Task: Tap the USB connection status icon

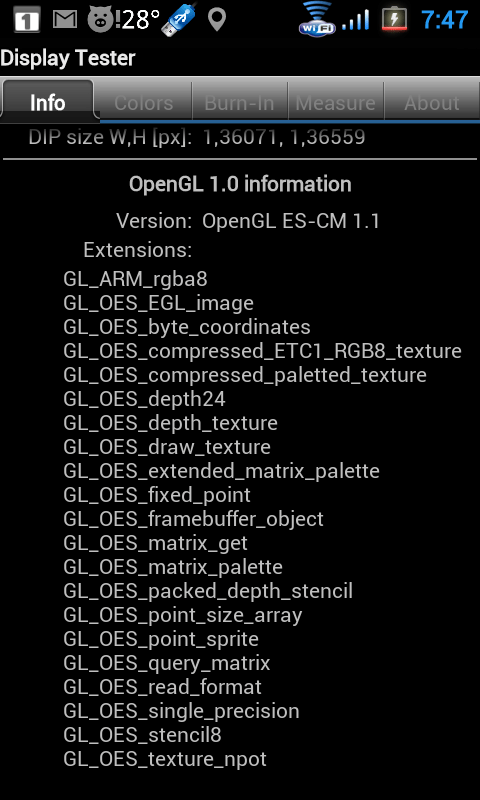Action: click(182, 20)
